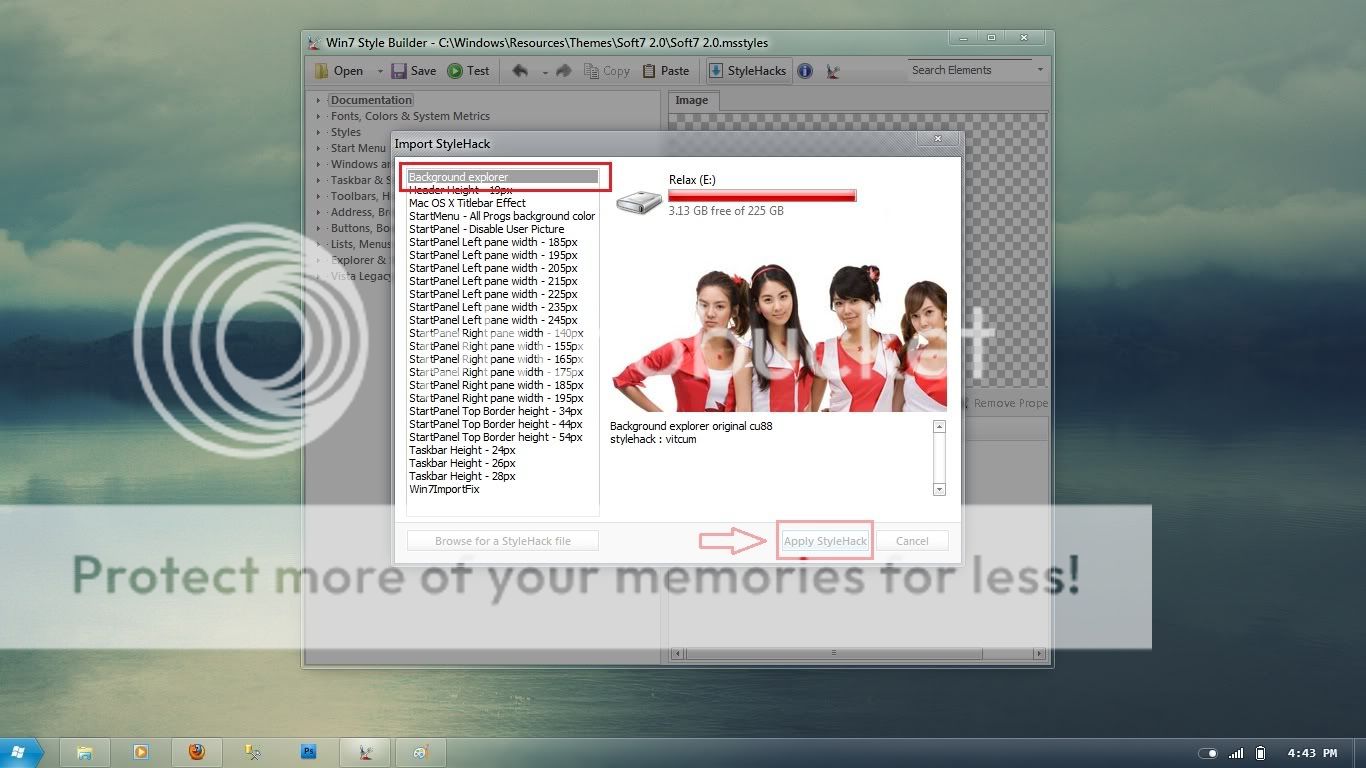Click main window scrollbar right arrow
This screenshot has height=768, width=1366.
1039,653
